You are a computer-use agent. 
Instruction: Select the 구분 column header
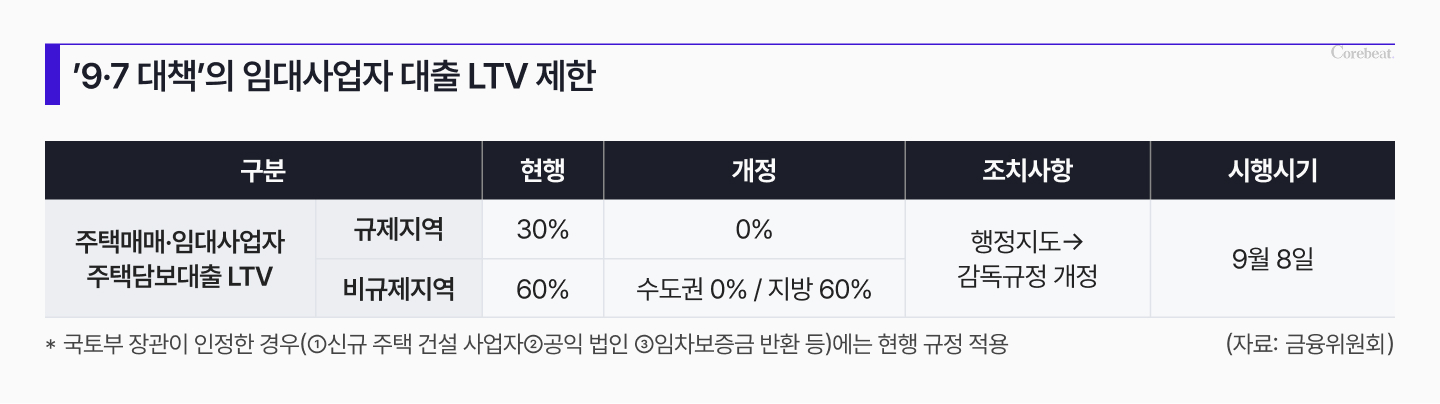(x=263, y=171)
